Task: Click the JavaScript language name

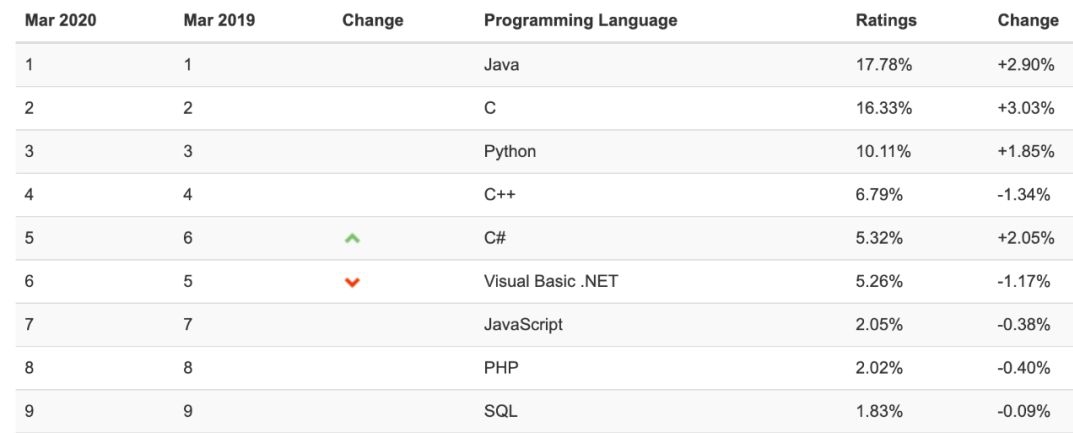Action: click(523, 324)
